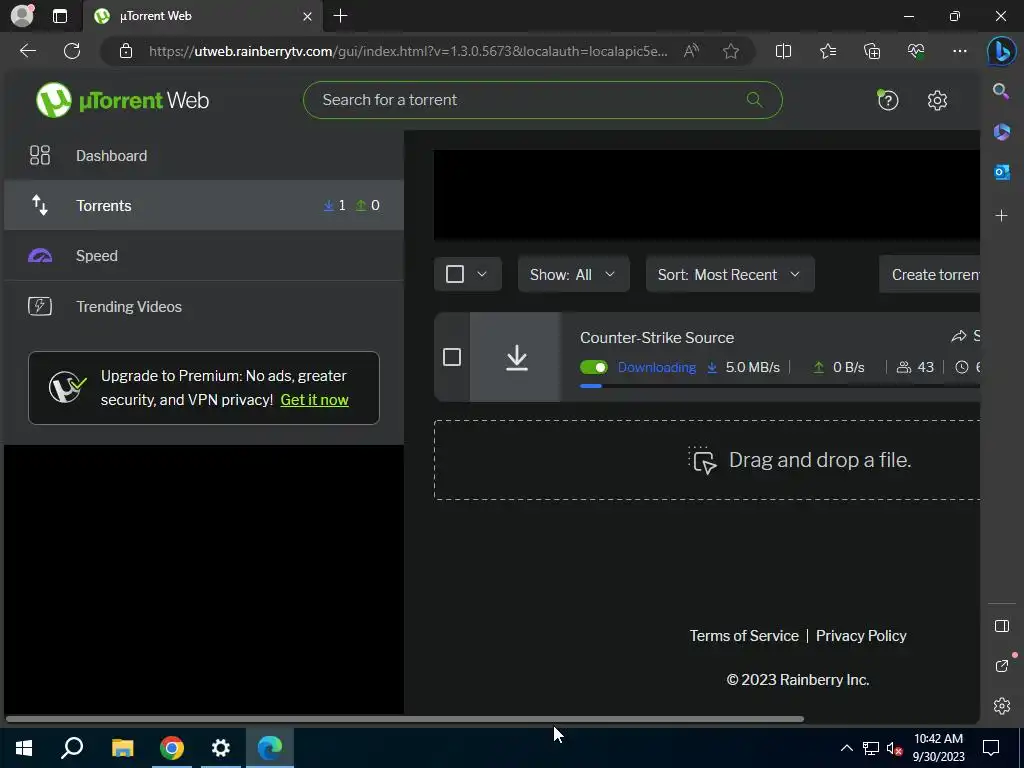Screen dimensions: 1024x768
Task: Click the Drag and drop a file area
Action: [x=707, y=460]
